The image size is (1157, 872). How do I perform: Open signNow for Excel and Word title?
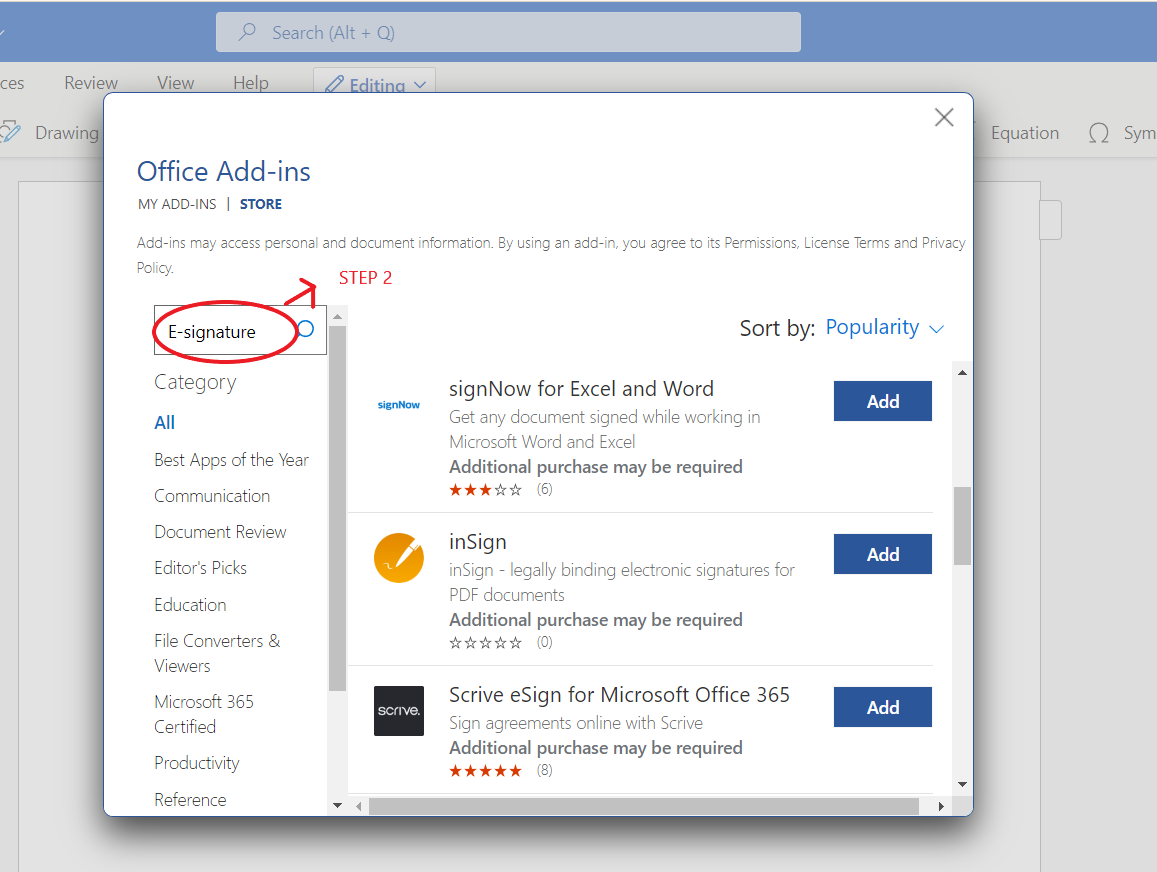point(581,389)
